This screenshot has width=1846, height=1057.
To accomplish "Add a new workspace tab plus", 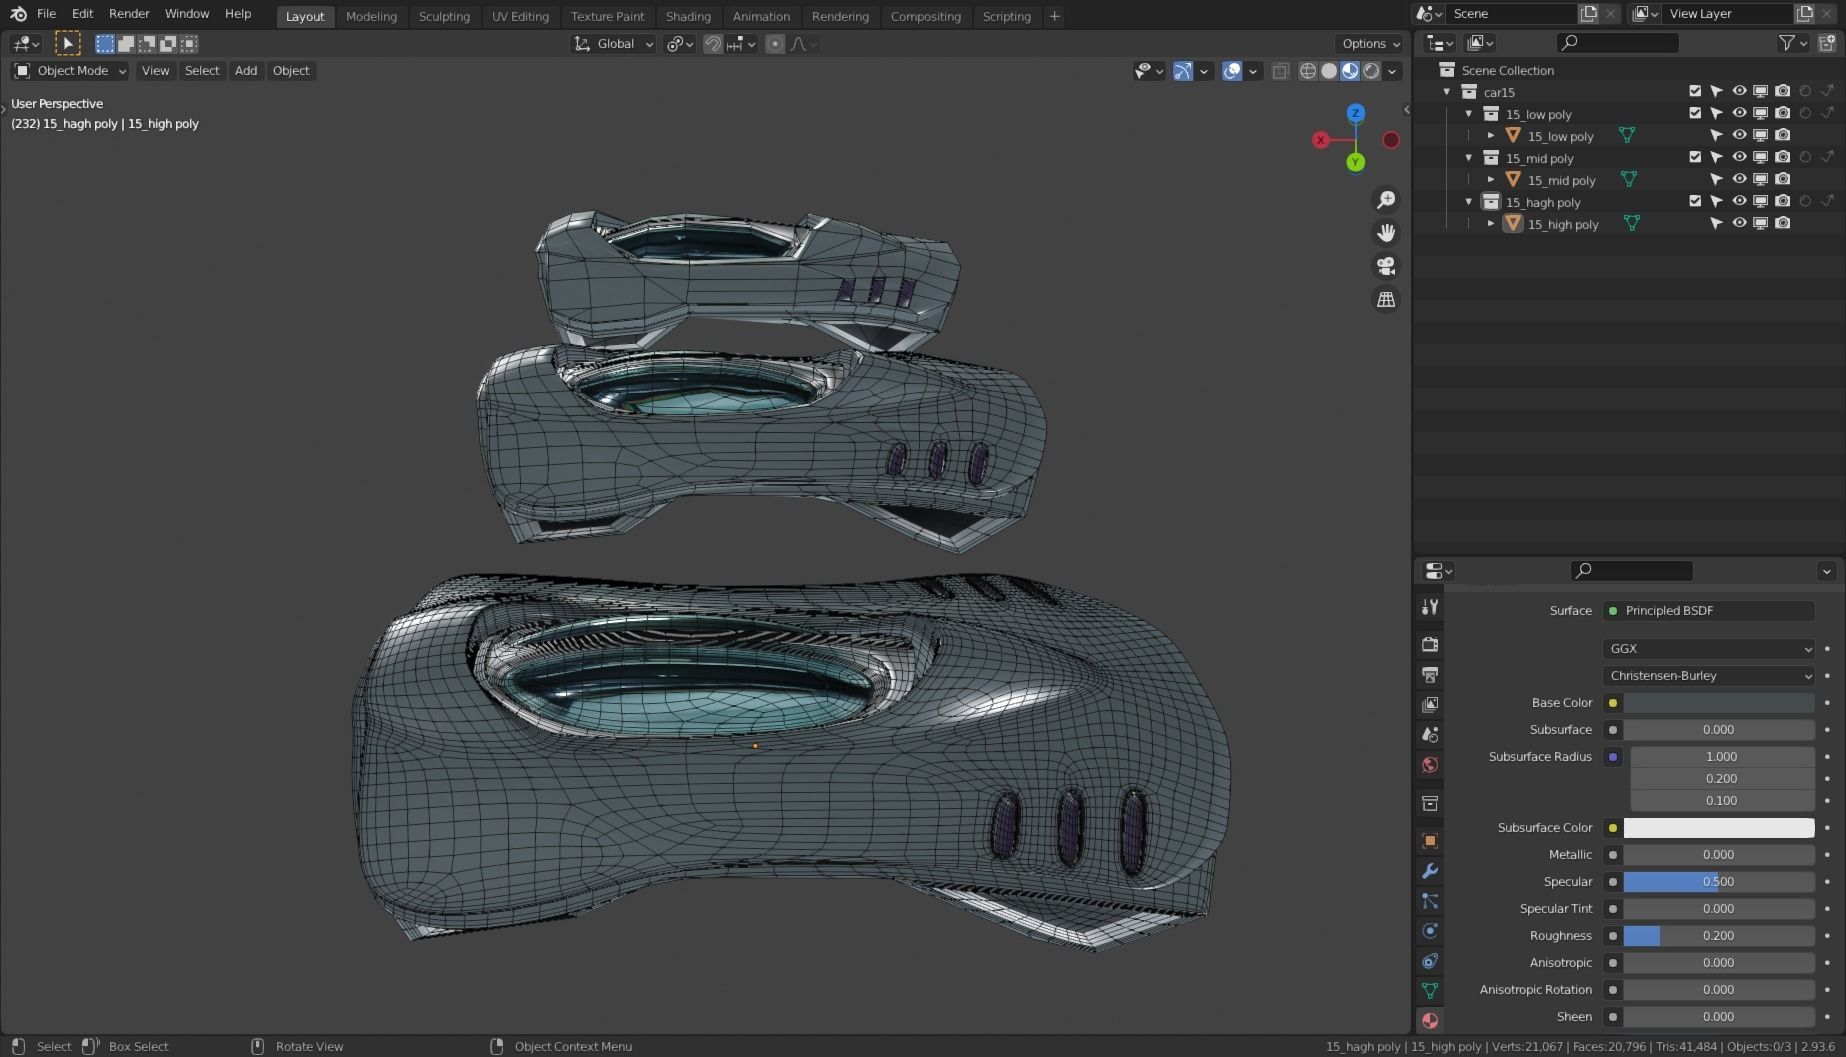I will click(1054, 16).
